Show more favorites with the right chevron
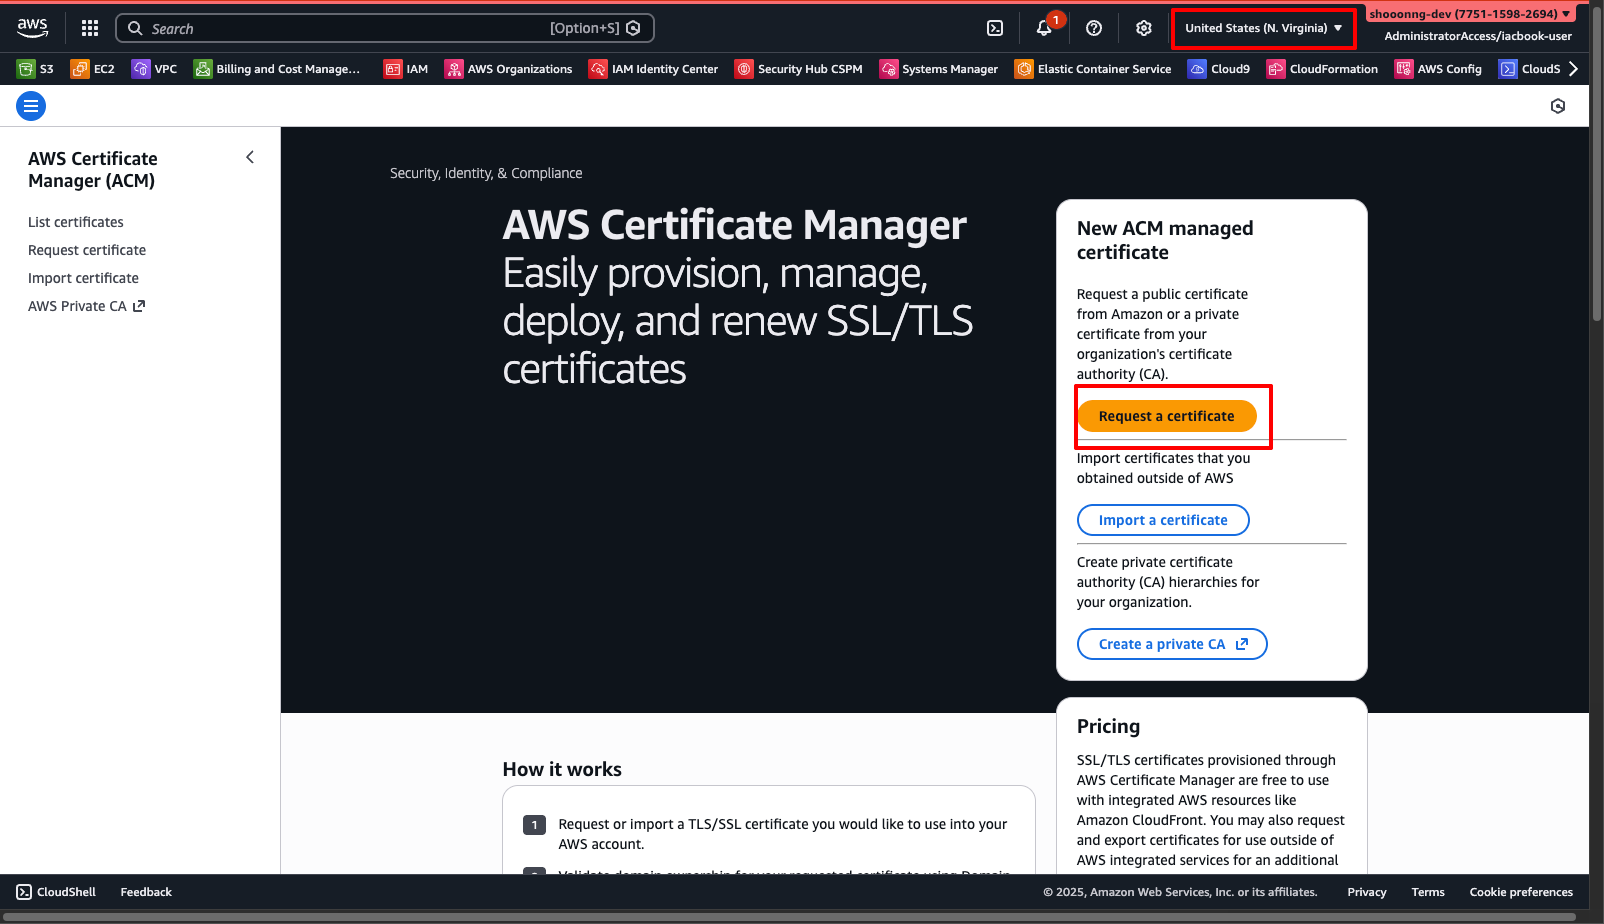1604x924 pixels. tap(1573, 69)
